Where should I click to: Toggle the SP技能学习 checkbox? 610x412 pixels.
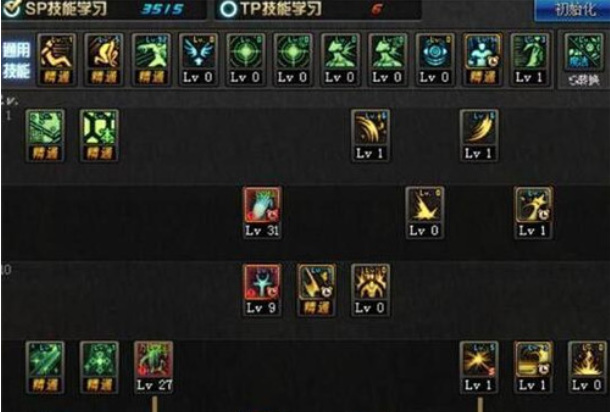pyautogui.click(x=11, y=9)
